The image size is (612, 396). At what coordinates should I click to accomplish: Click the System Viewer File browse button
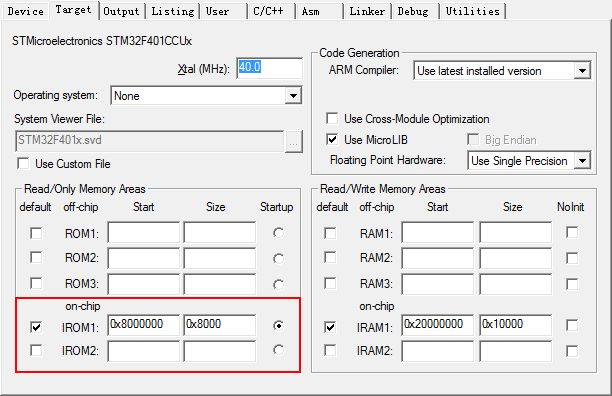(x=294, y=142)
